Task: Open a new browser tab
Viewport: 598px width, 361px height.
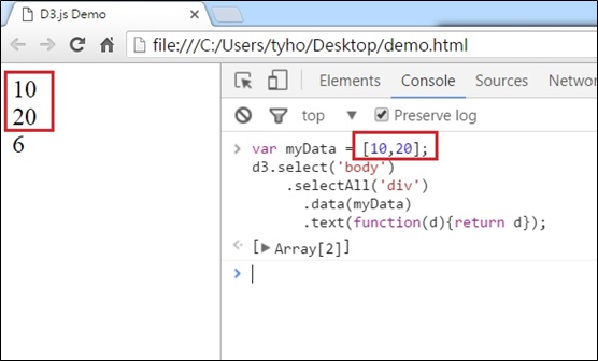Action: tap(227, 15)
